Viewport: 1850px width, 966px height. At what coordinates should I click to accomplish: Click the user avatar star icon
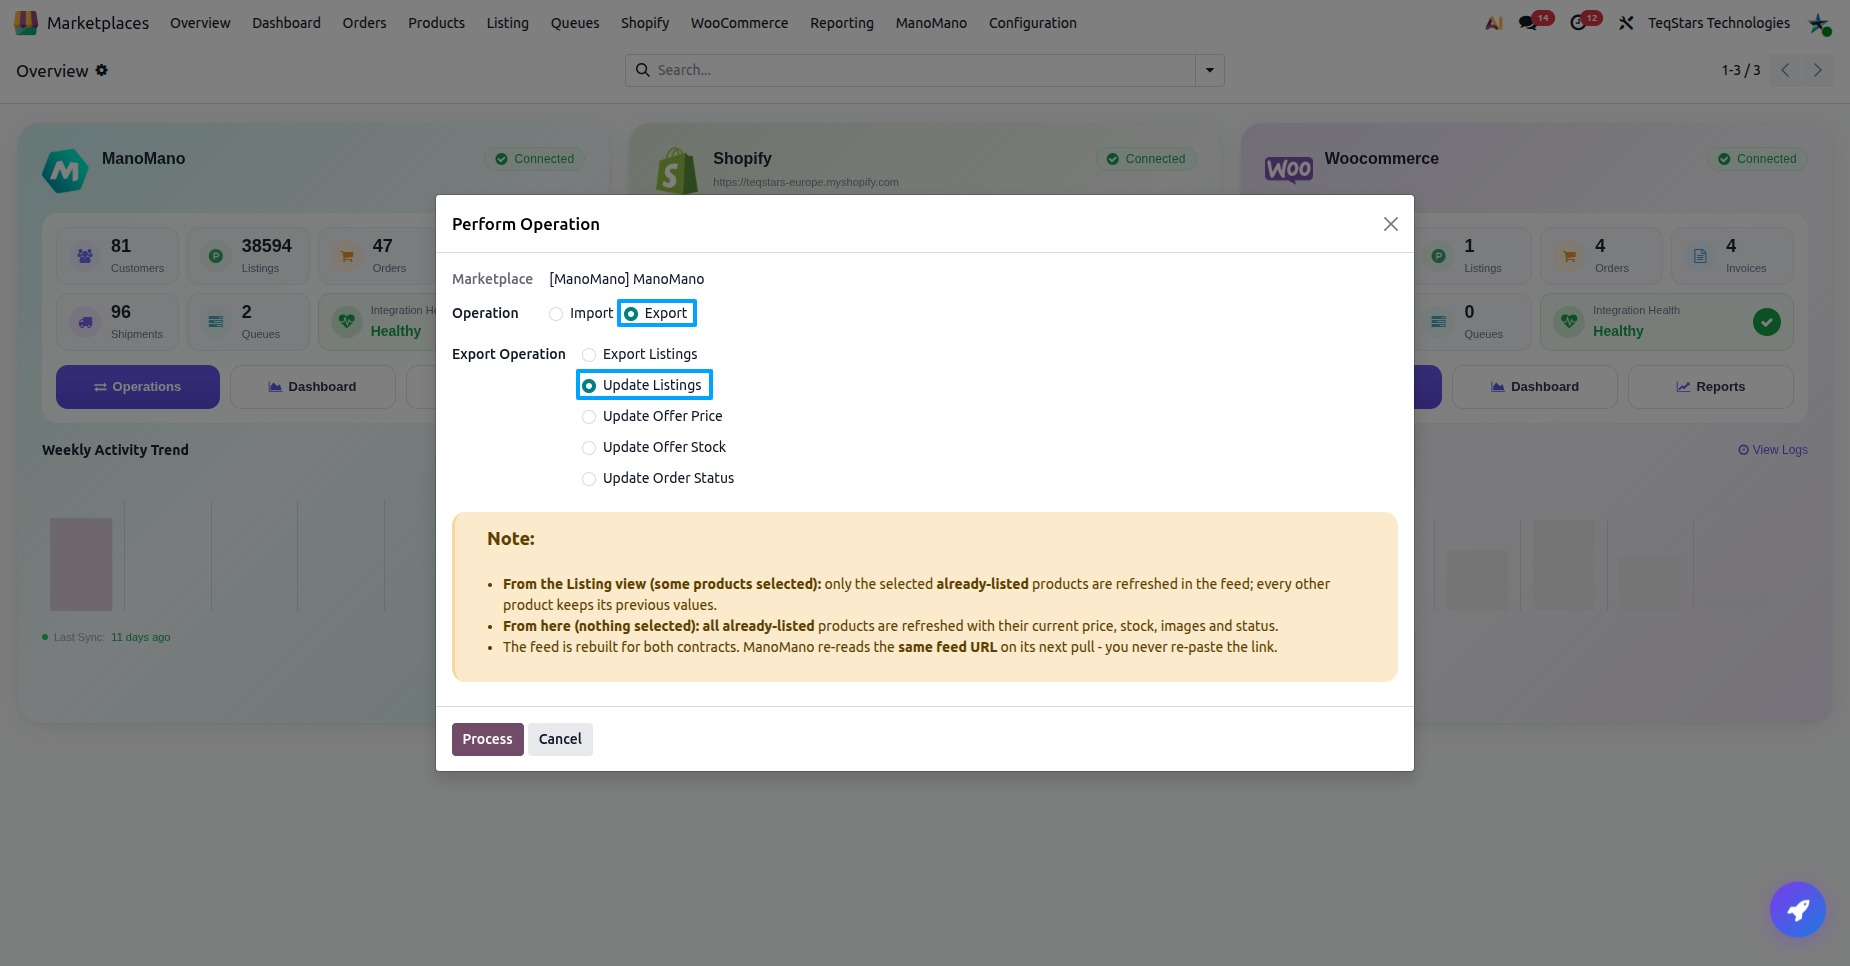point(1819,23)
